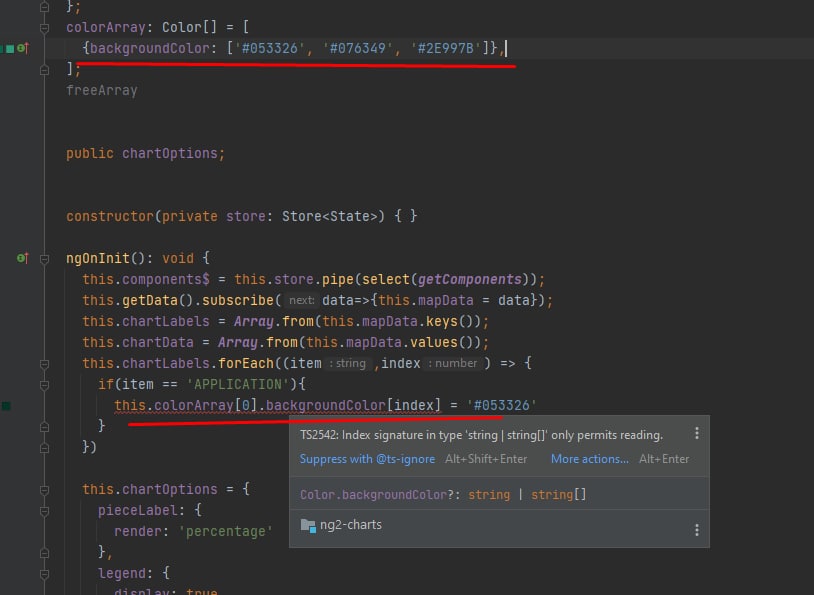The height and width of the screenshot is (595, 814).
Task: Click 'keys' method in chartLabels line
Action: [441, 321]
